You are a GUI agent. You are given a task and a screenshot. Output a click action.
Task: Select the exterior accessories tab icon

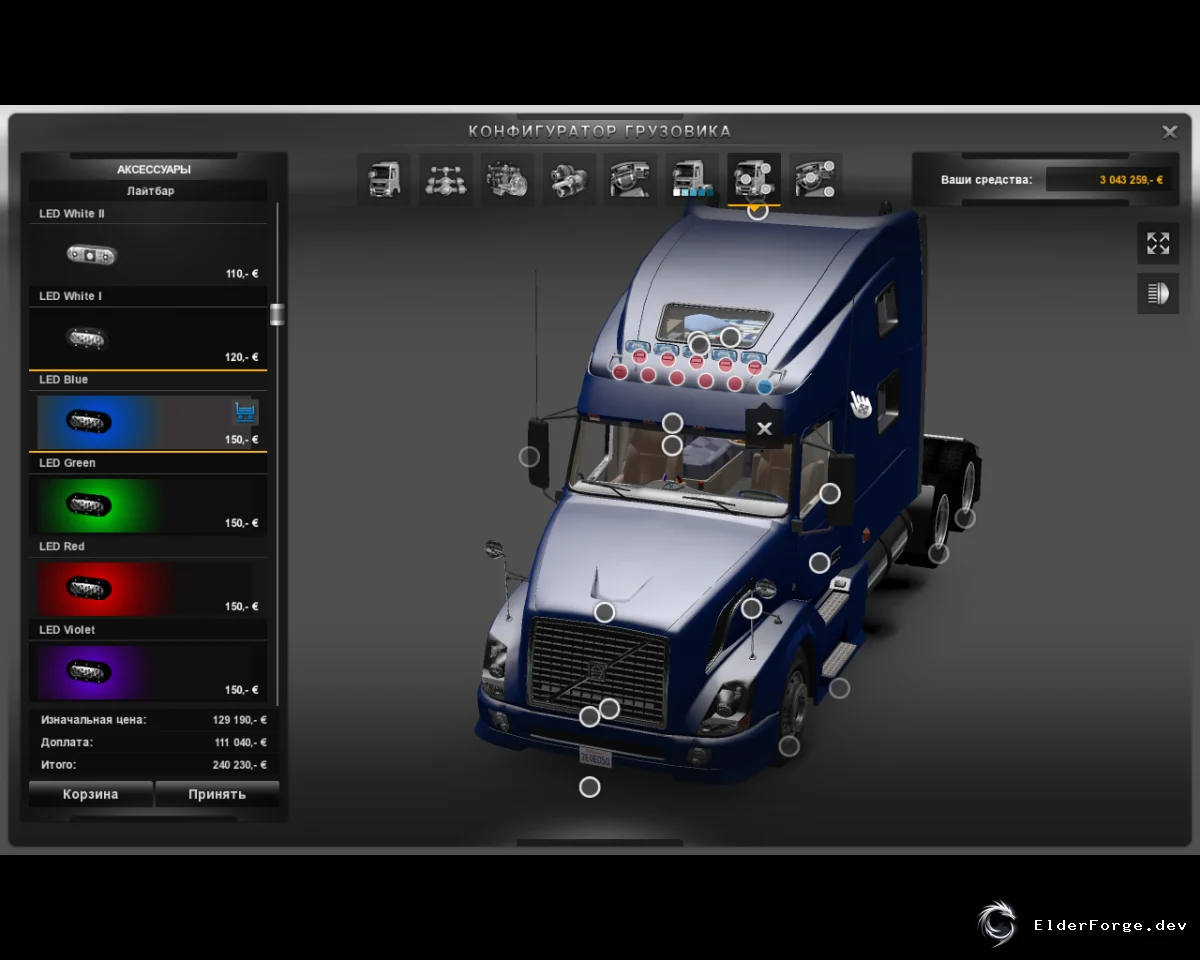click(754, 180)
